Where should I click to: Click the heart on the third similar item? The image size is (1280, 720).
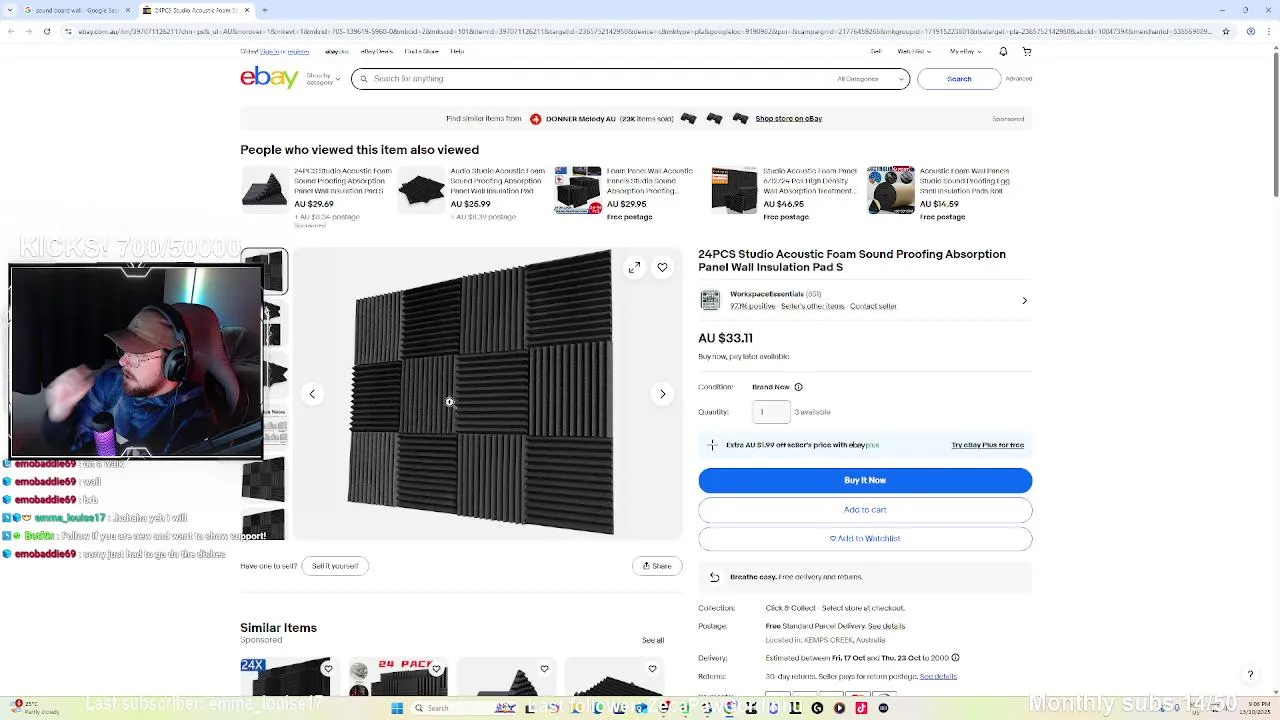point(544,669)
